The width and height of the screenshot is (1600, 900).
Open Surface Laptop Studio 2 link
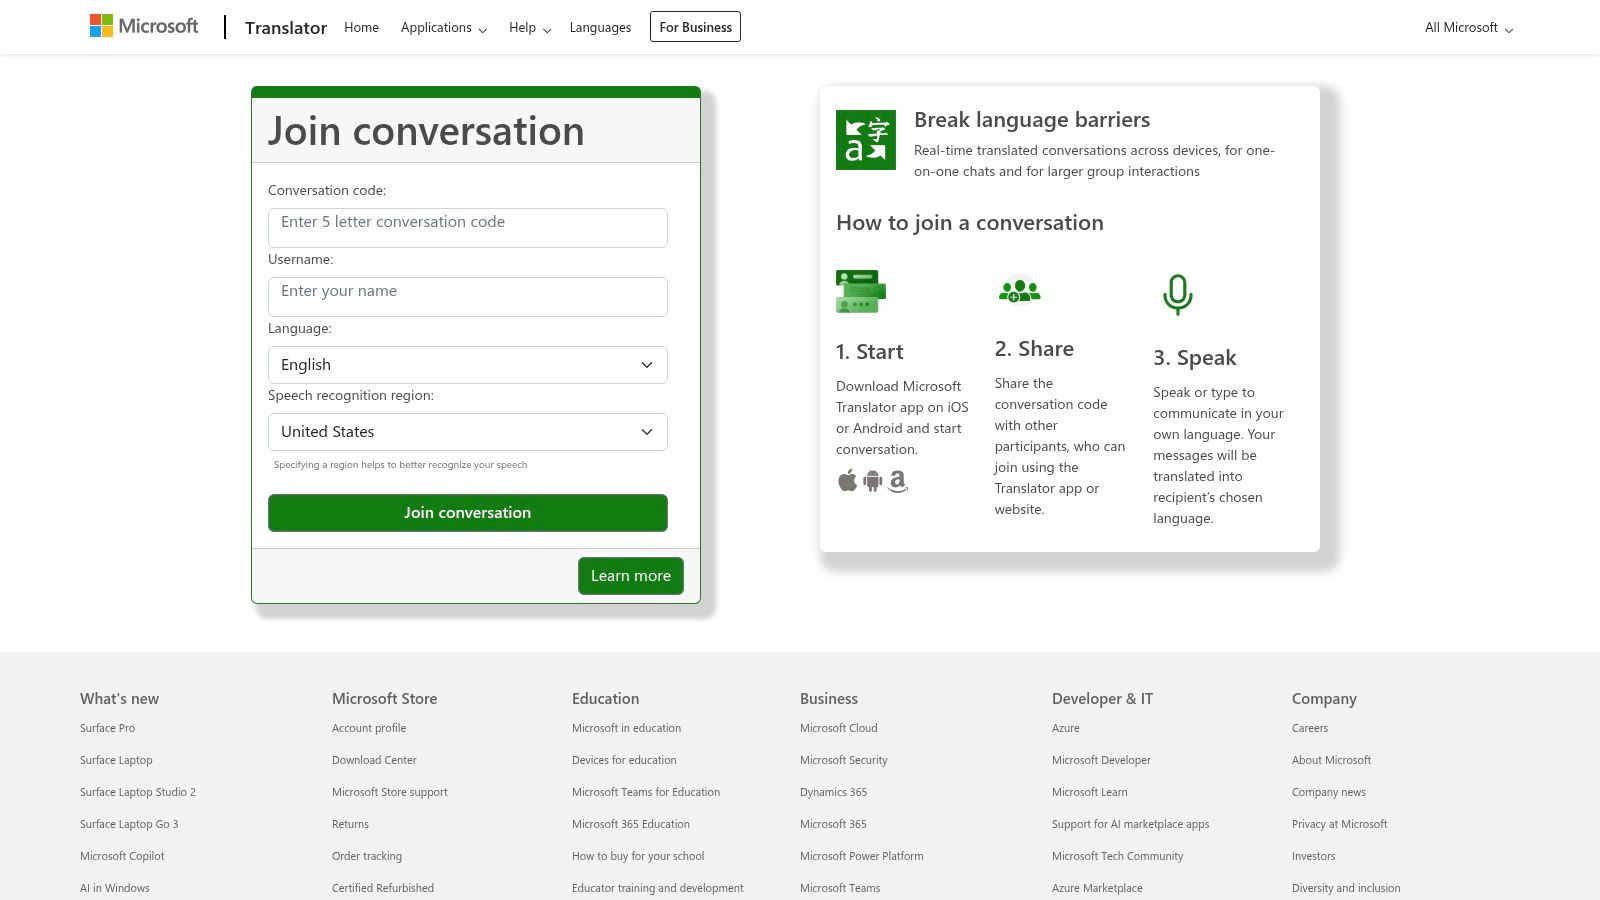138,792
